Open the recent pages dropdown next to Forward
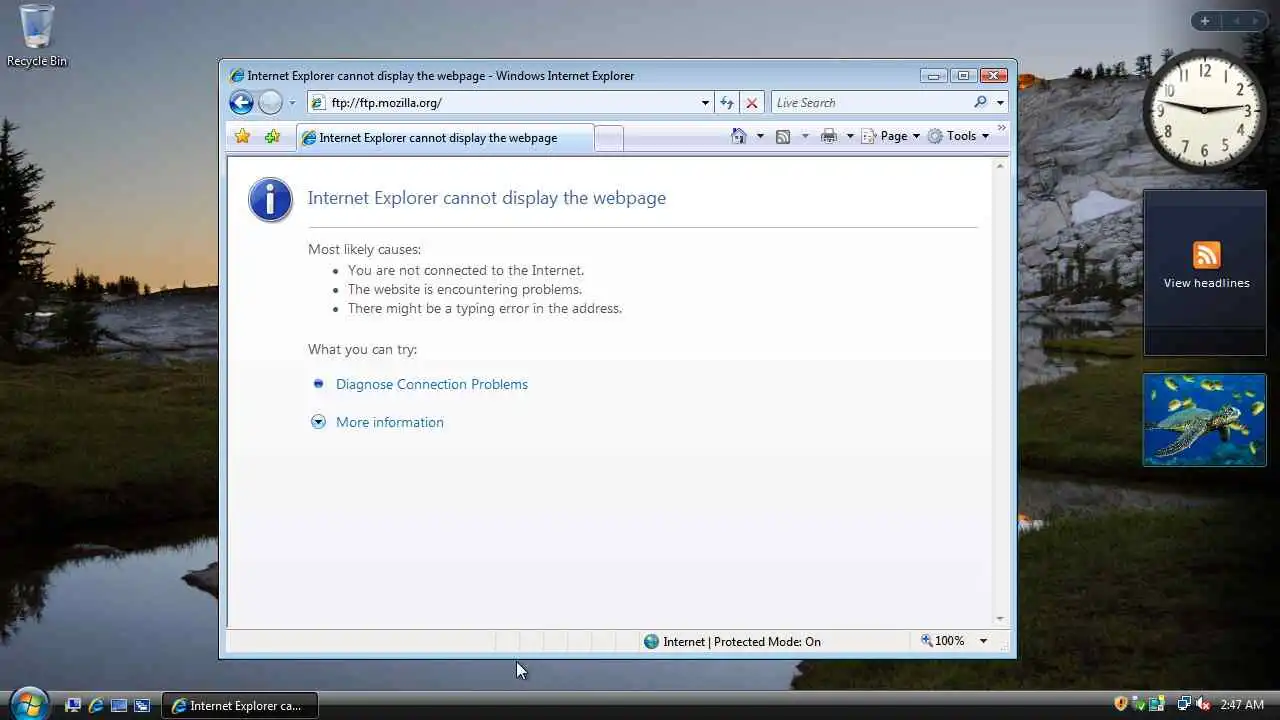This screenshot has width=1280, height=720. [x=292, y=103]
